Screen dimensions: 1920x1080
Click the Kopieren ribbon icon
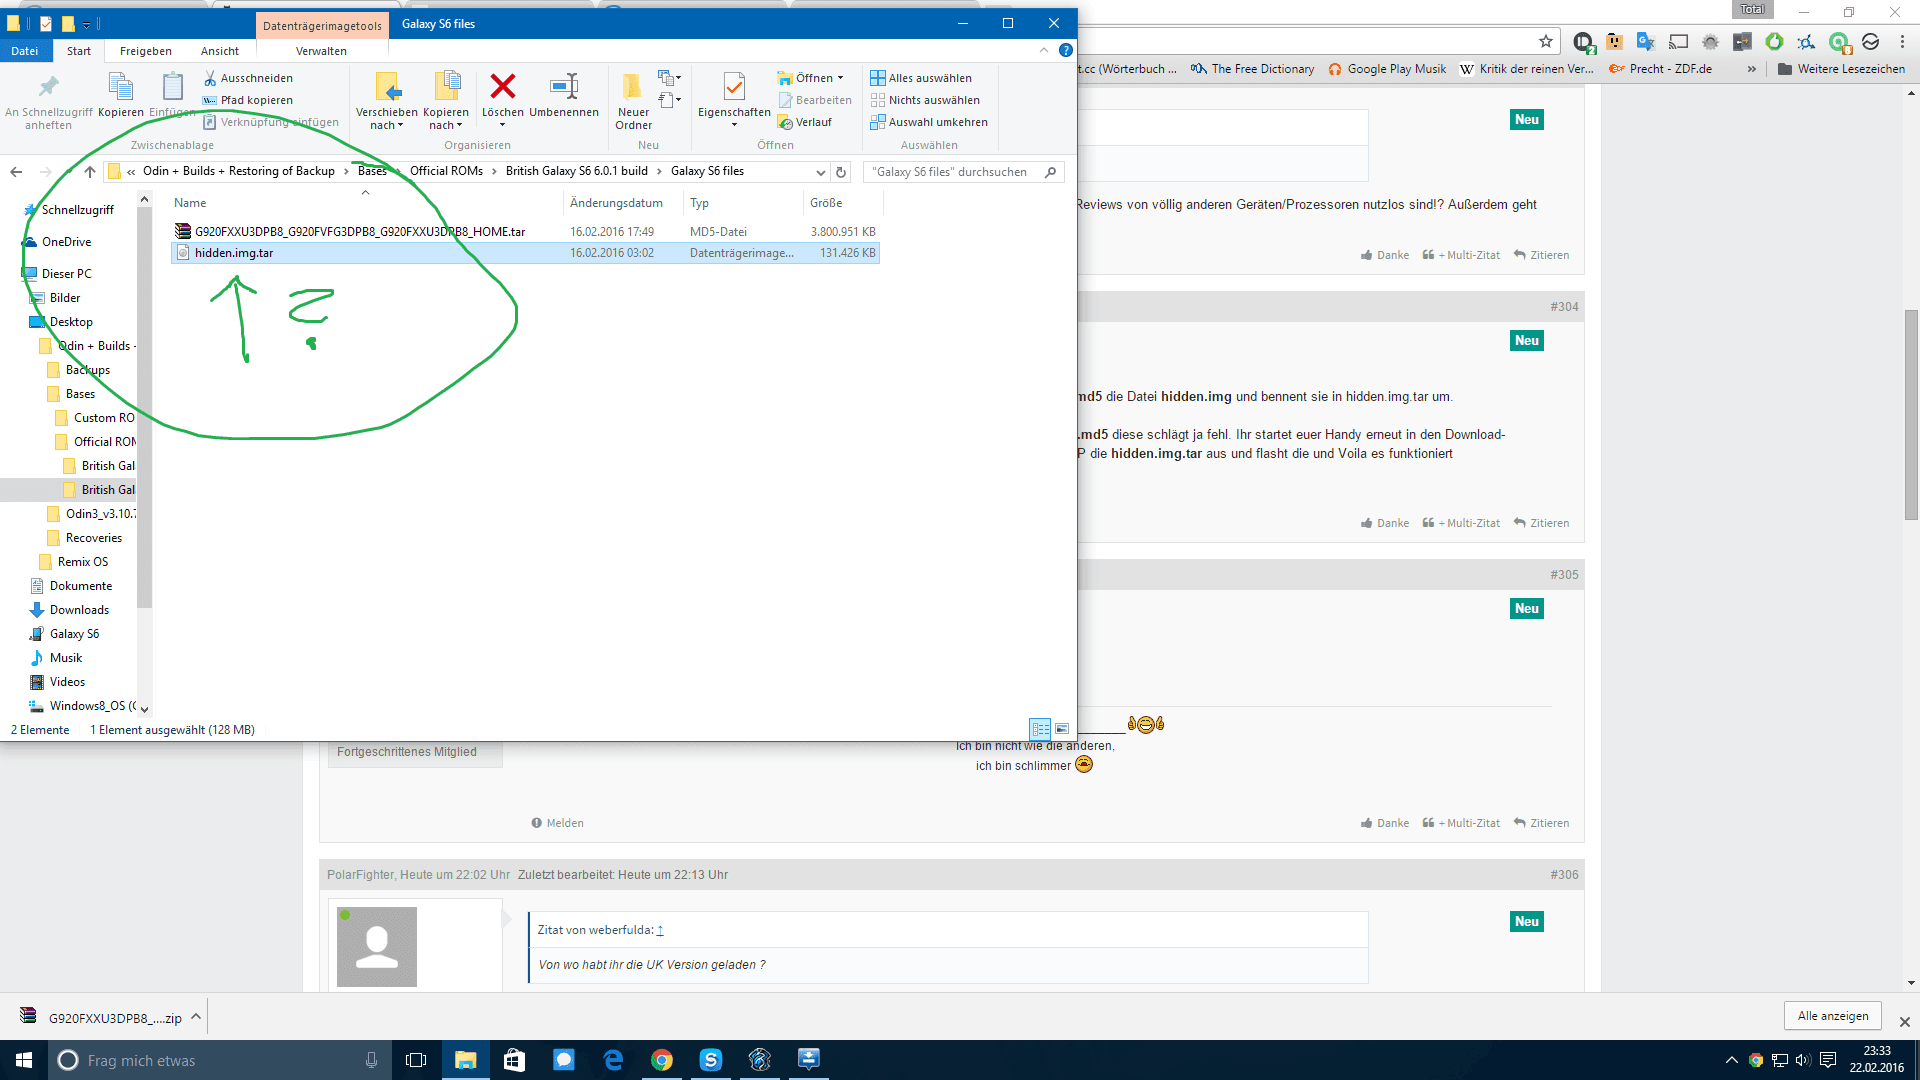120,96
